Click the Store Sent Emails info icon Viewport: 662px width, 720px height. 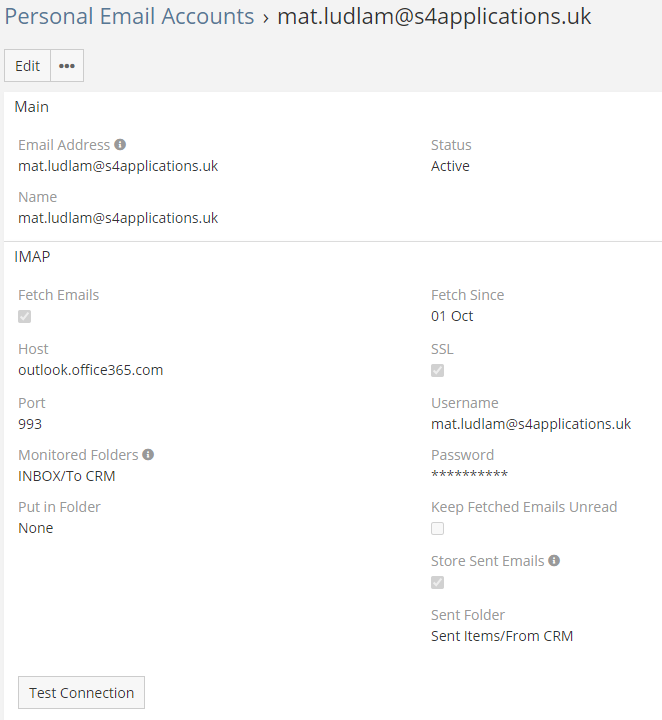(x=554, y=561)
